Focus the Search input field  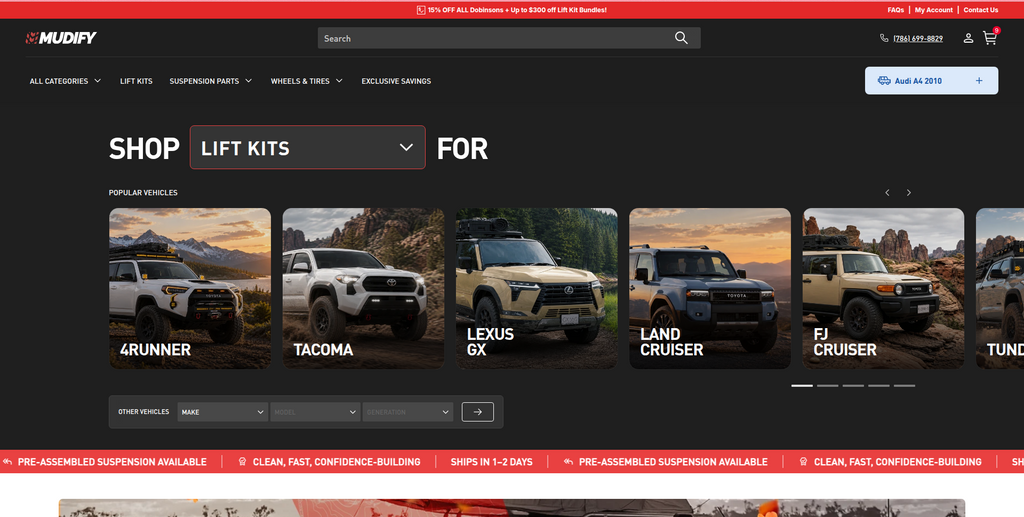tap(509, 38)
